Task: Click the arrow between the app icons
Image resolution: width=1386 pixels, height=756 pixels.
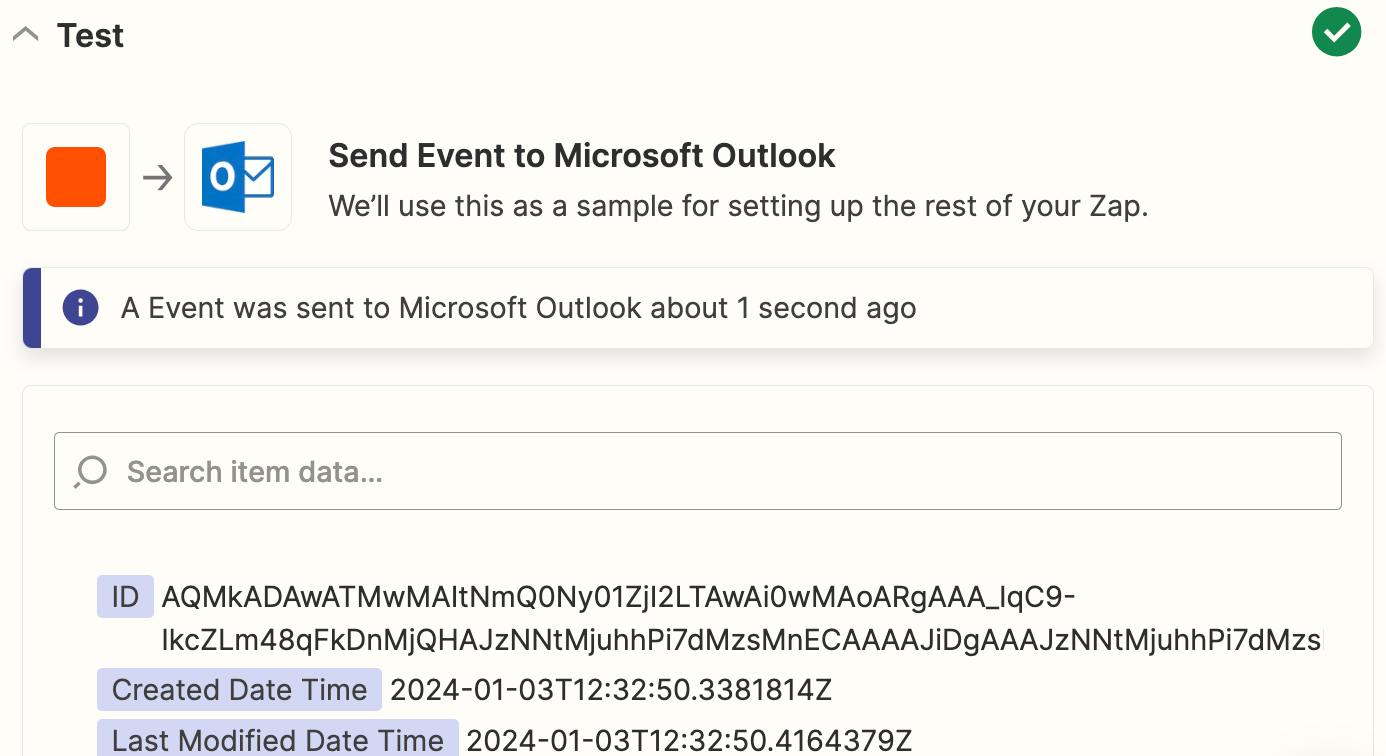Action: point(157,178)
